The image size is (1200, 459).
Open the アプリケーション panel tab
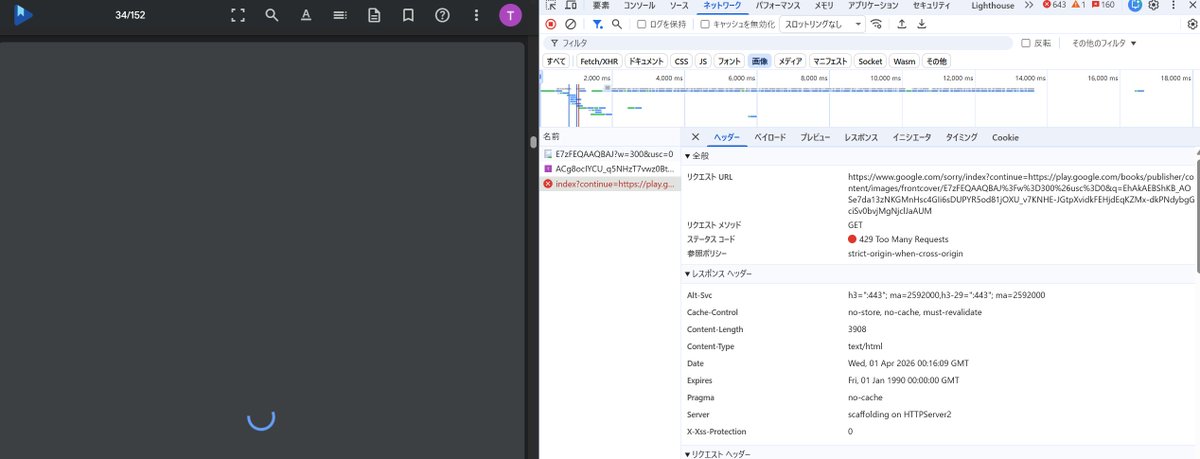[871, 5]
